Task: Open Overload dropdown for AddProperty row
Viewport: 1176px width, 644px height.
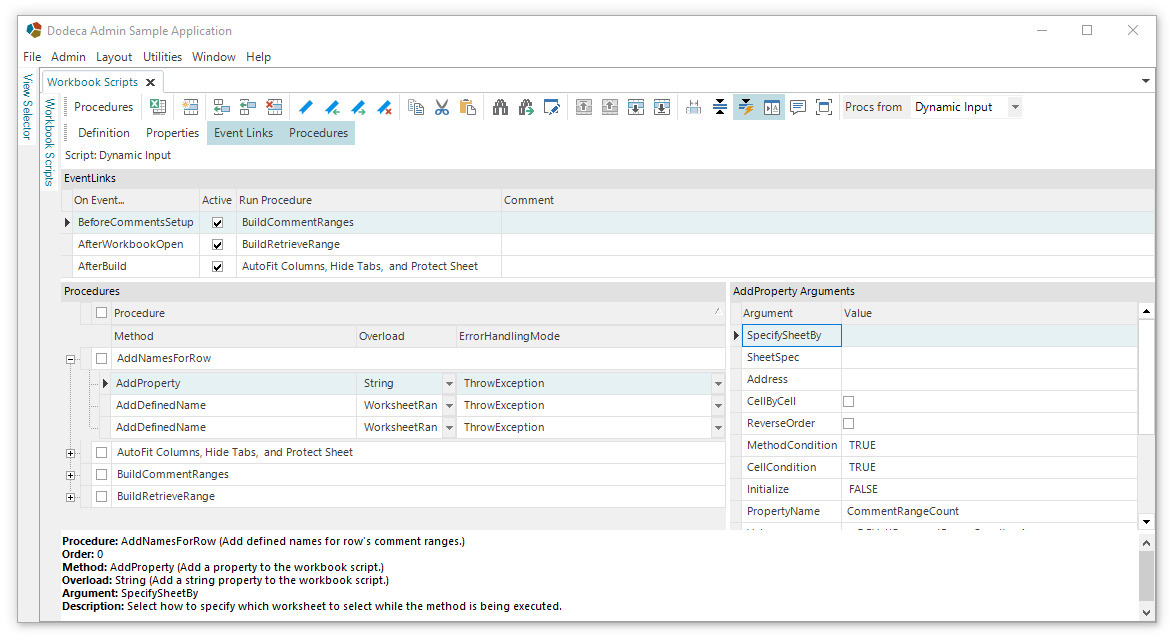Action: 448,384
